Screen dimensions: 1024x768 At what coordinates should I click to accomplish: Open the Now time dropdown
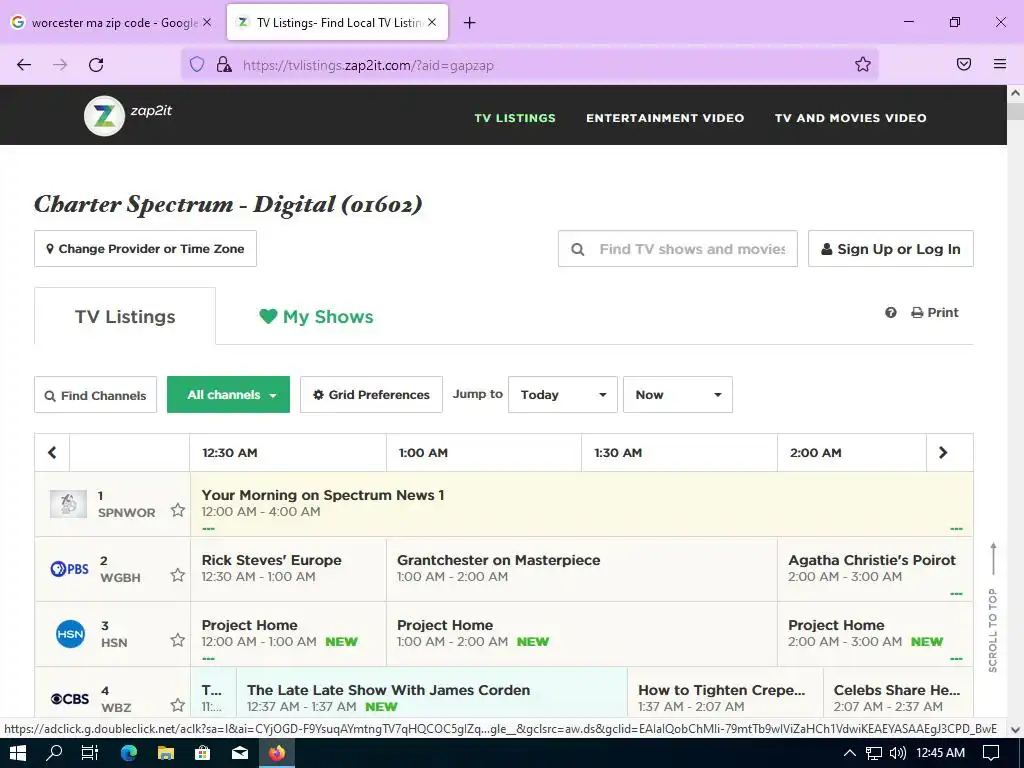678,394
